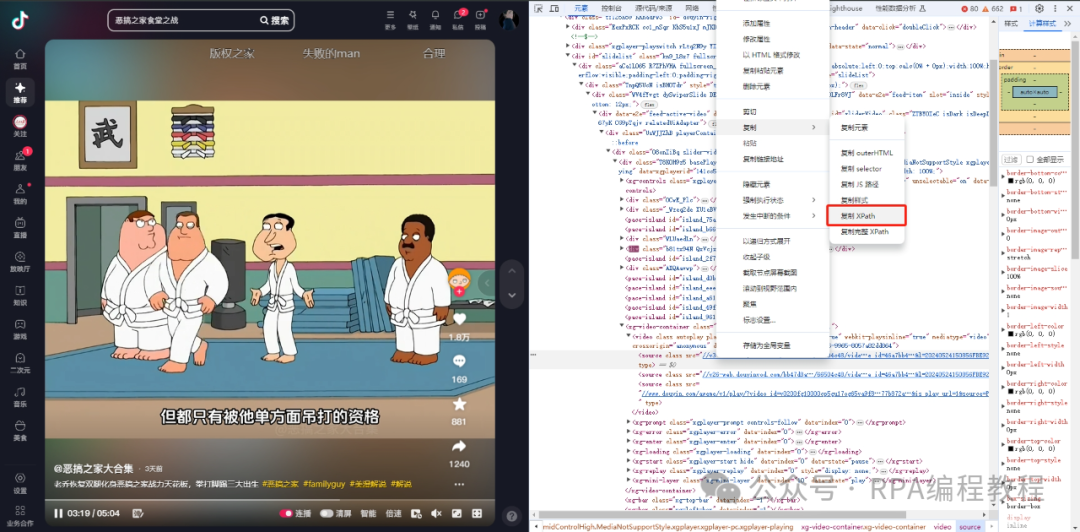1080x532 pixels.
Task: Seek on the video progress bar
Action: (x=270, y=500)
